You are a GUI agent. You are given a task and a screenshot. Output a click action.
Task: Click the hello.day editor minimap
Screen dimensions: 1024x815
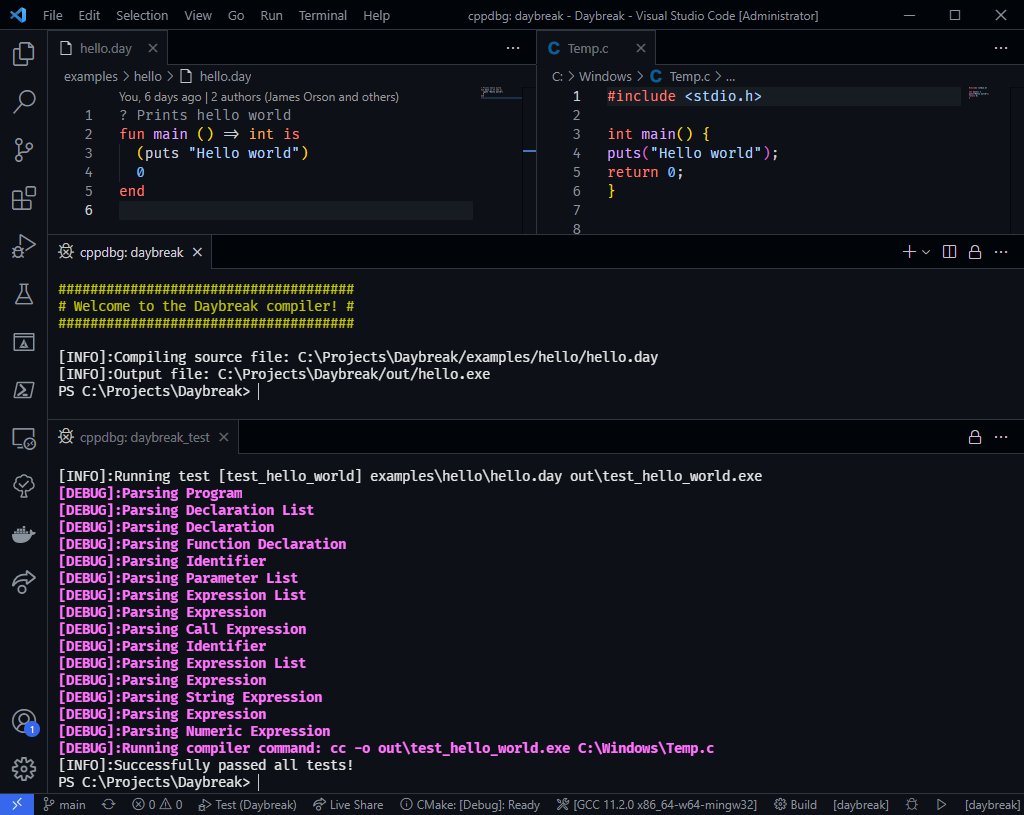pos(501,93)
